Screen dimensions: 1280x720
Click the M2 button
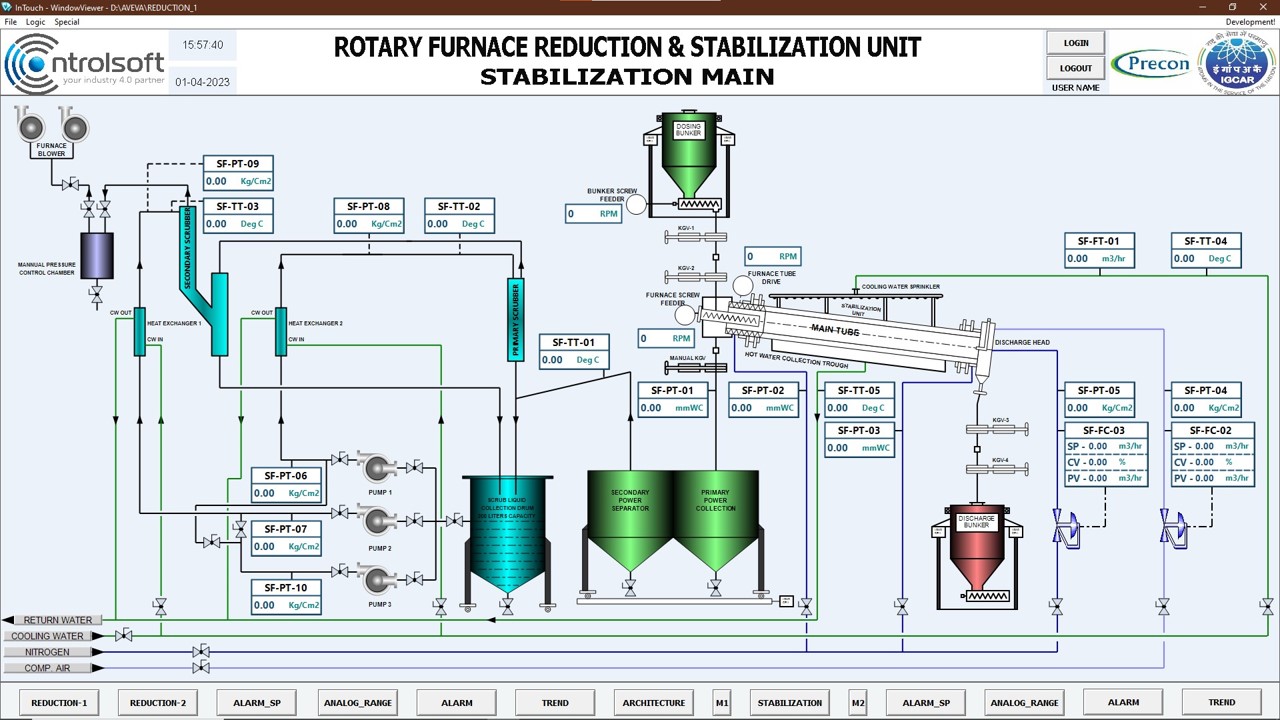pos(858,703)
